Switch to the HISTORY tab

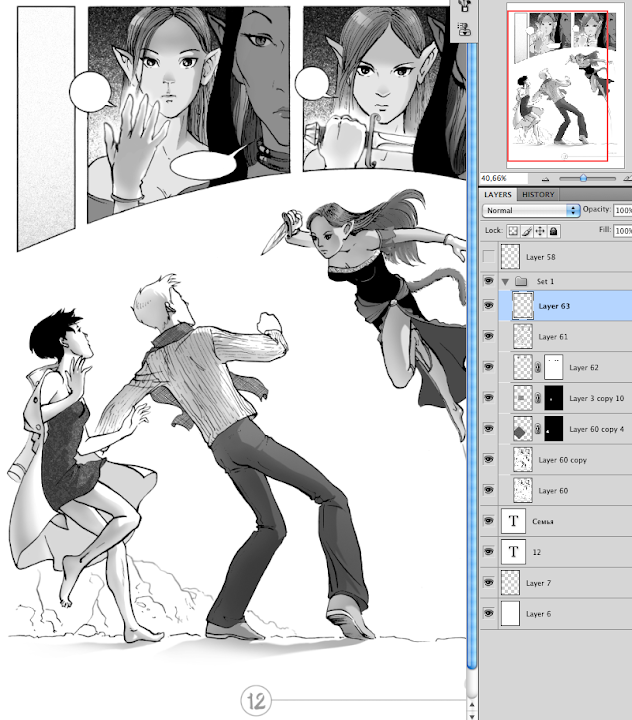point(538,195)
